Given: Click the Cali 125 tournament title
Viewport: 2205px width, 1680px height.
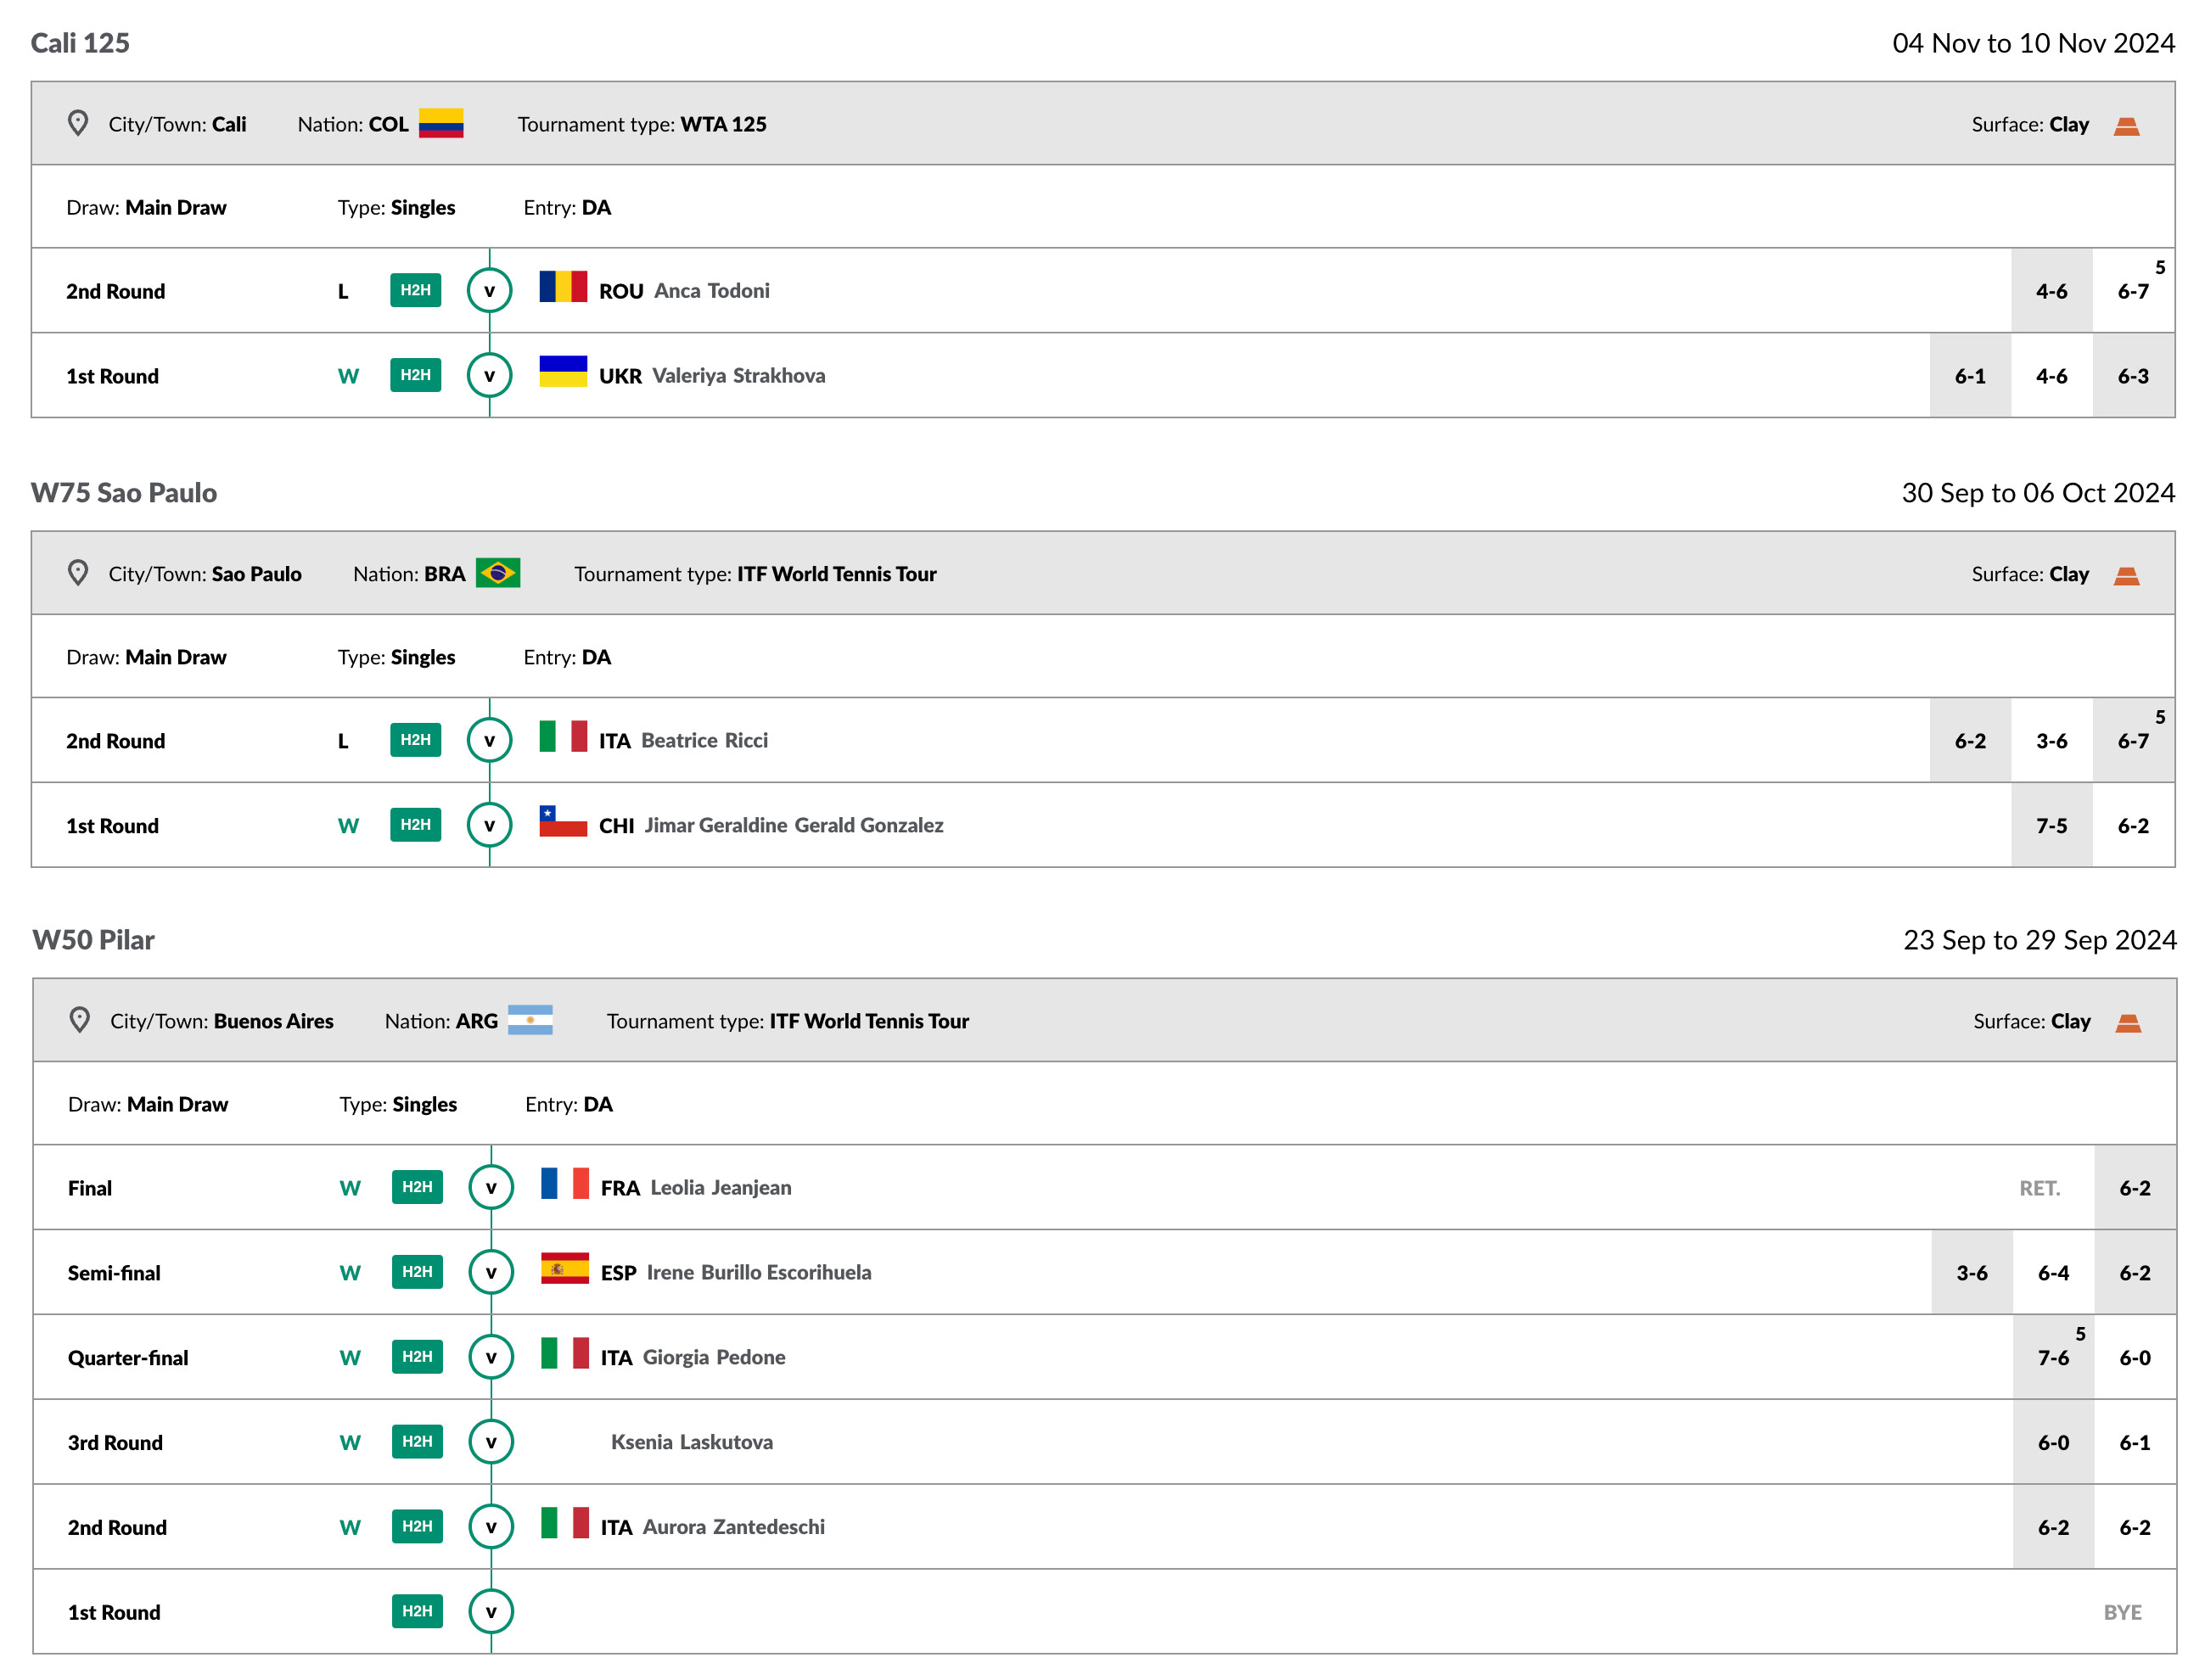Looking at the screenshot, I should coord(80,43).
